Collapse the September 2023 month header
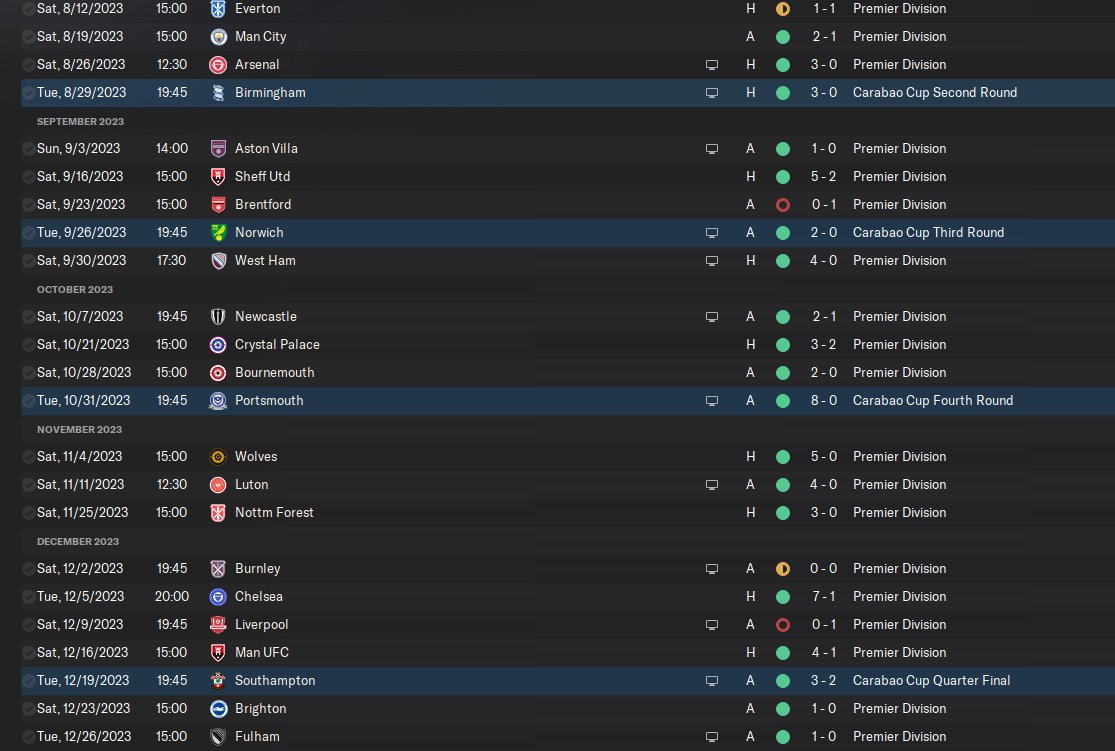The width and height of the screenshot is (1115, 751). (80, 121)
